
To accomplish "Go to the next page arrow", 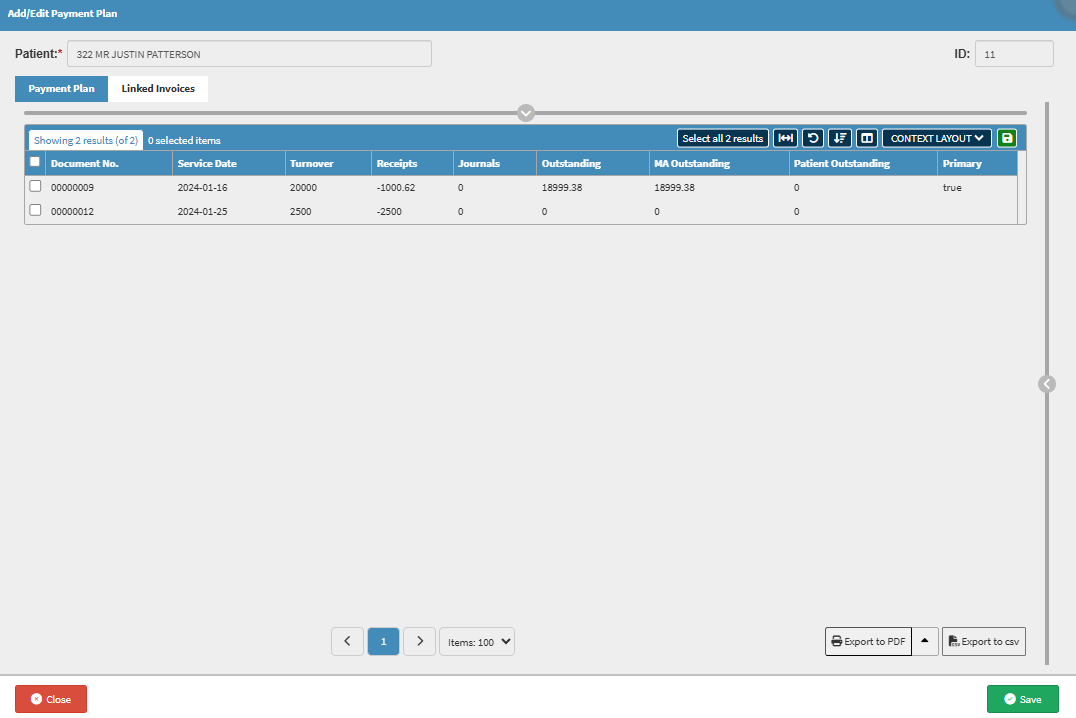I will click(x=419, y=642).
